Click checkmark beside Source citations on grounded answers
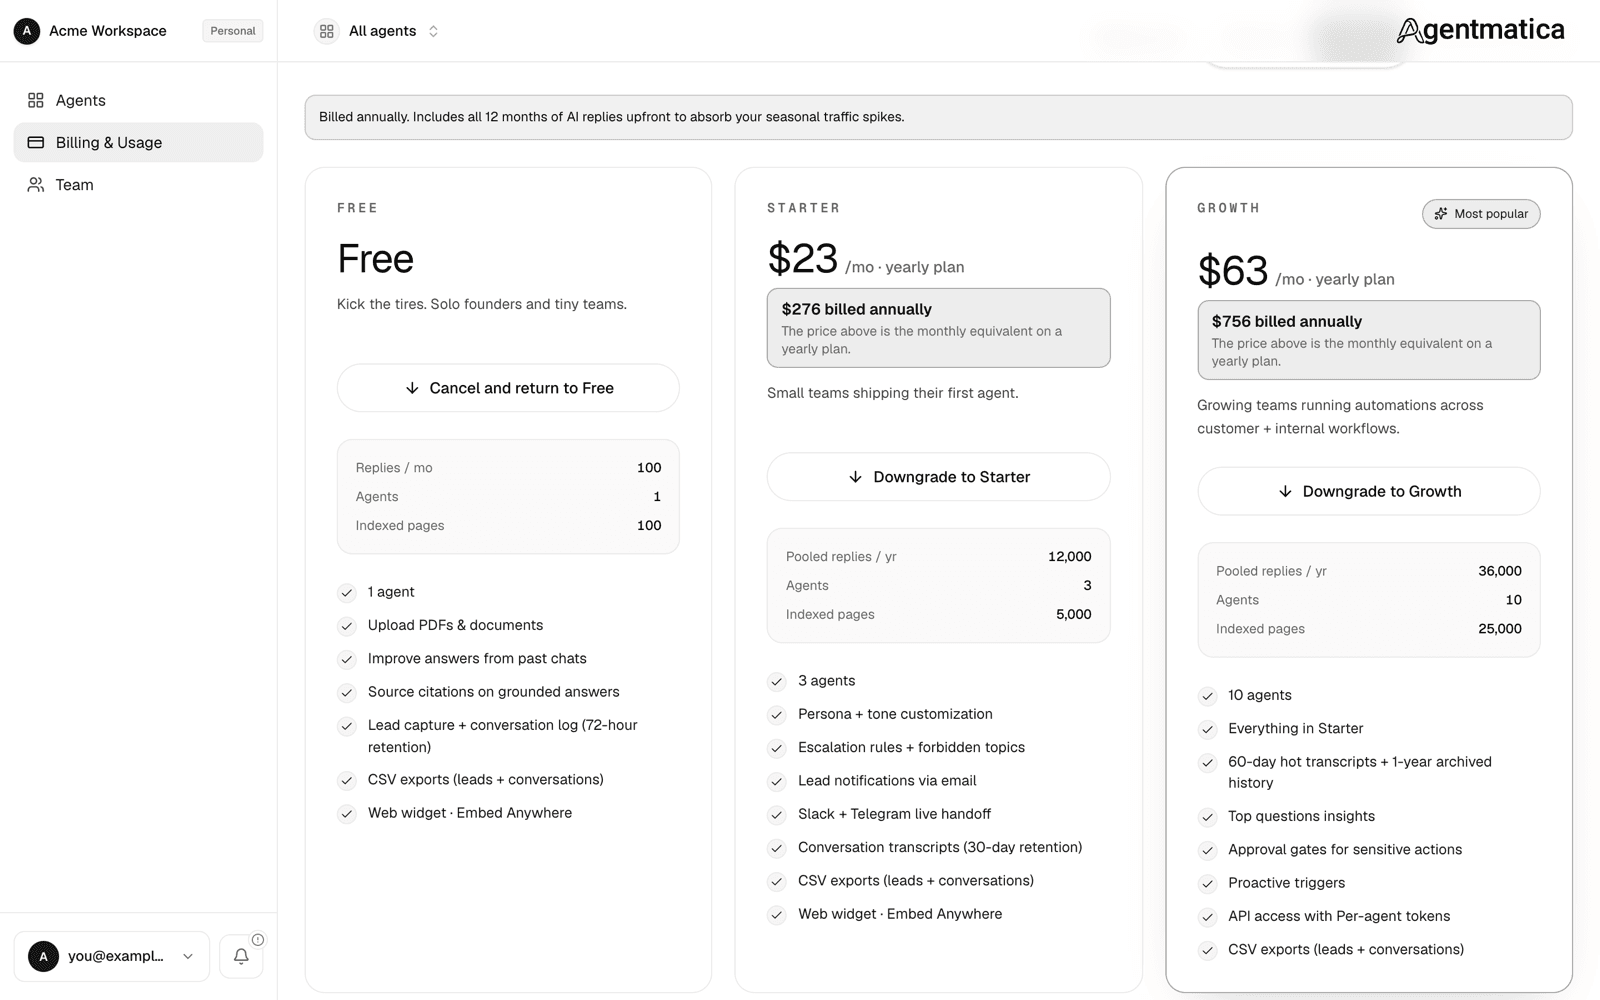This screenshot has height=1000, width=1600. click(x=347, y=693)
